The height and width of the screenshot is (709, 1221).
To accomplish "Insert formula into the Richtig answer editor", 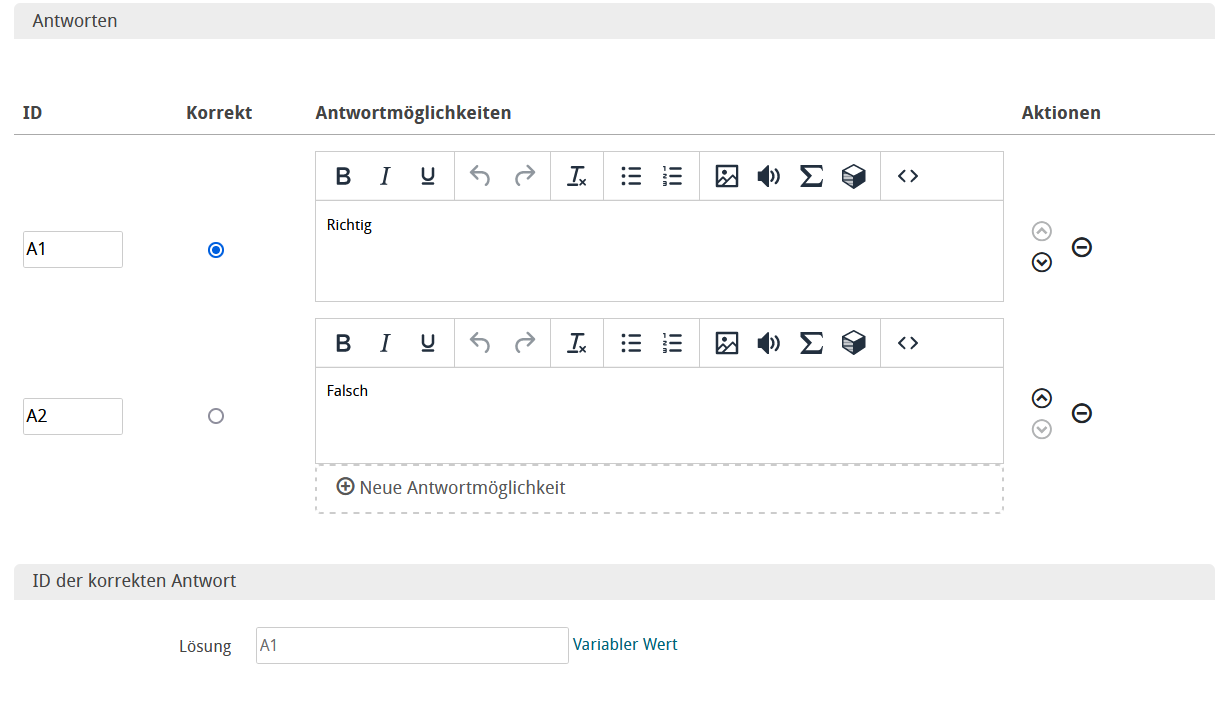I will tap(811, 177).
